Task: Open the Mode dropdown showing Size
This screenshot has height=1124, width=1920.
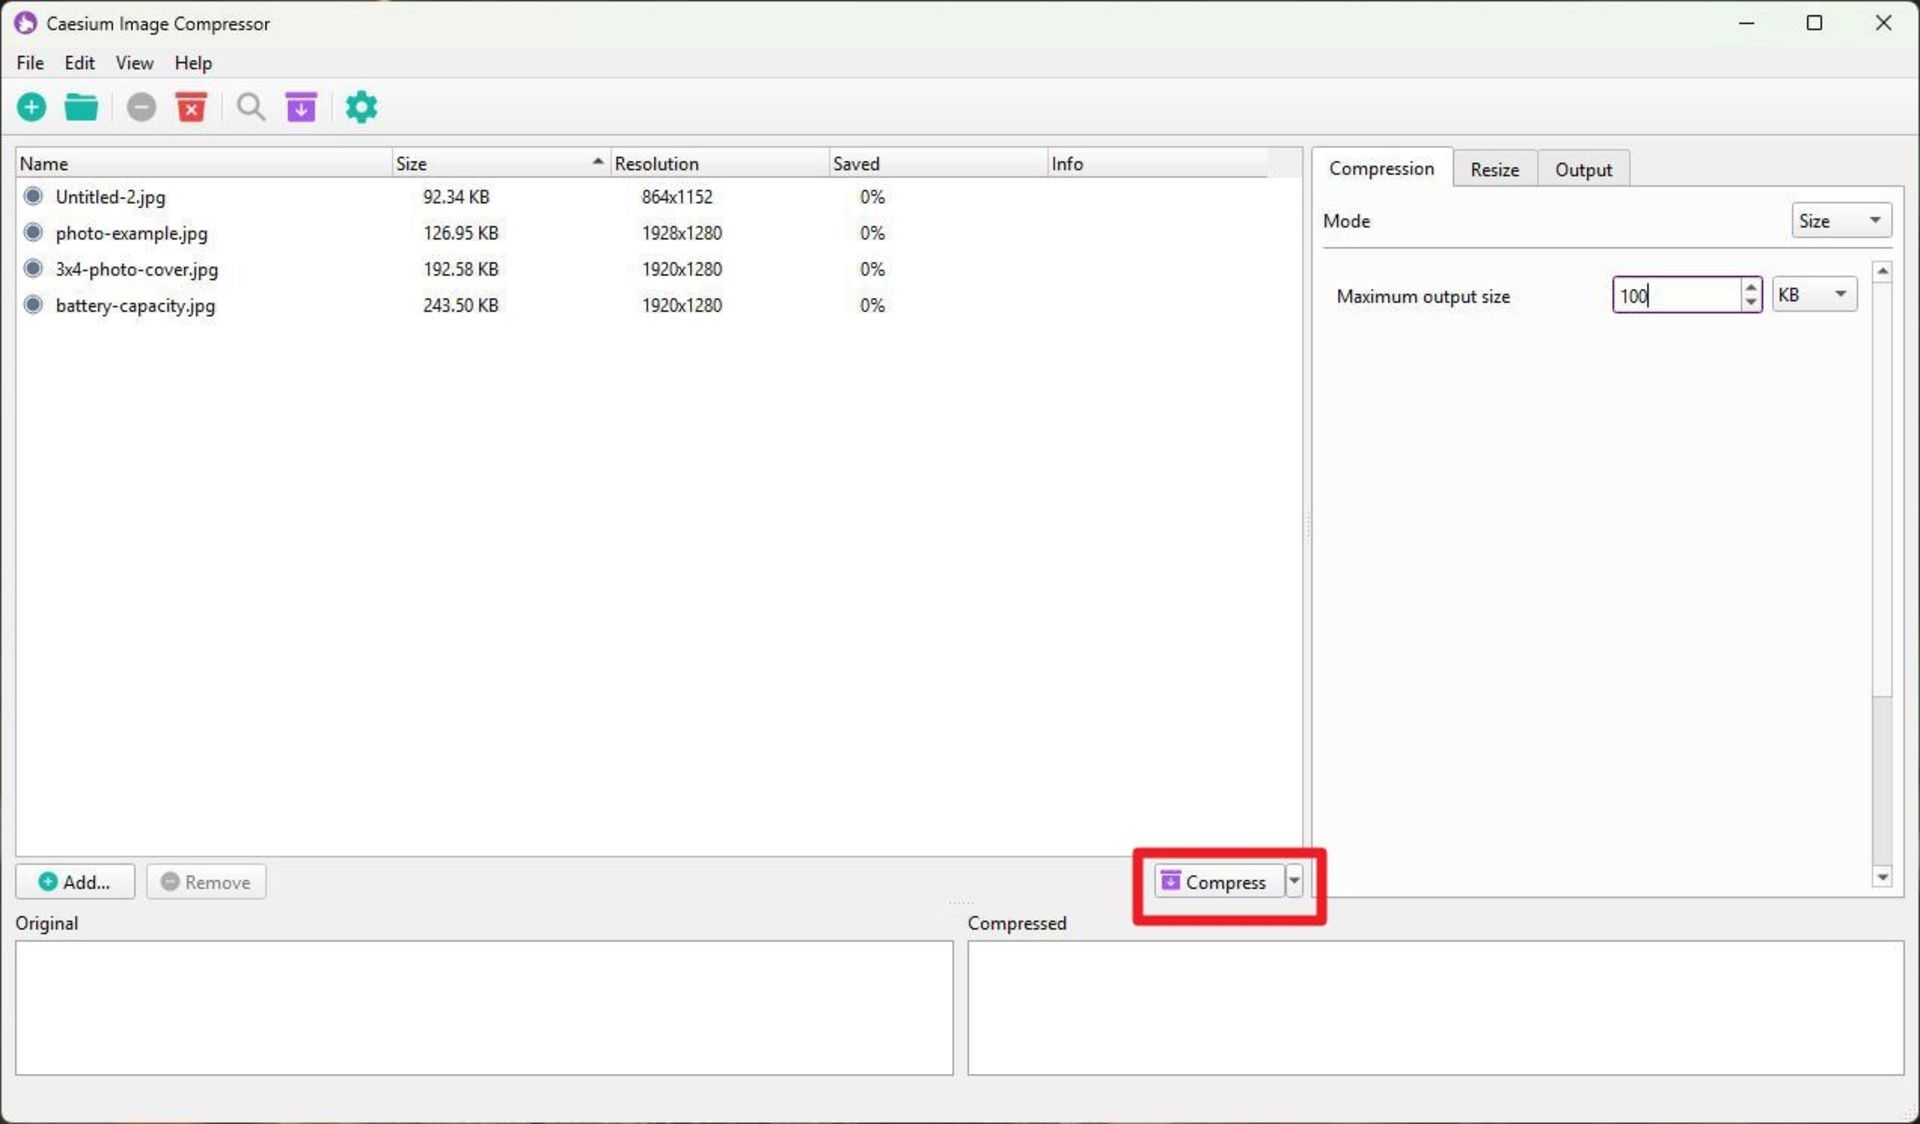Action: (x=1840, y=221)
